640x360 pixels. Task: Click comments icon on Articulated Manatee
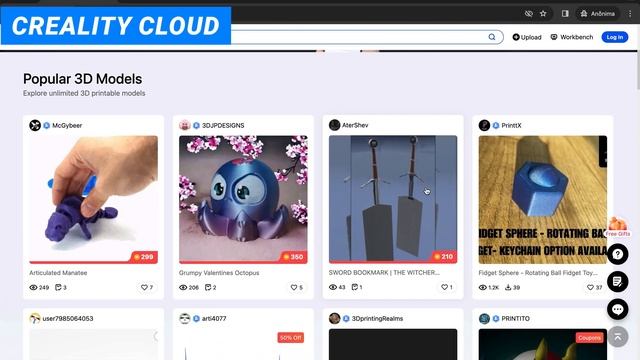point(58,287)
